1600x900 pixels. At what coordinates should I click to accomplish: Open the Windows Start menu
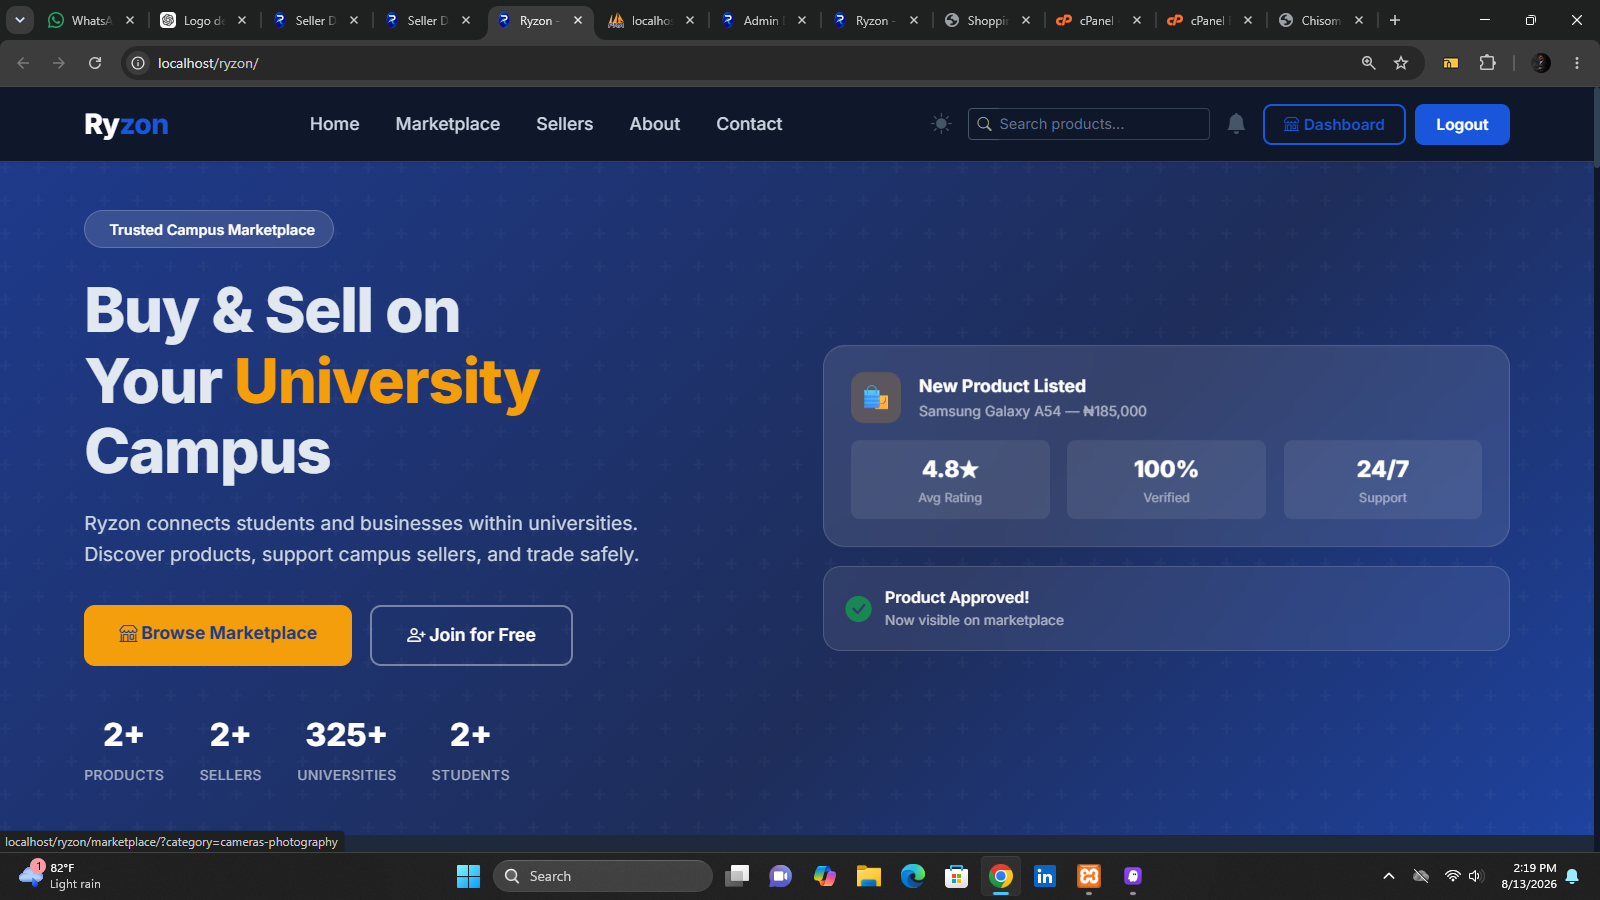pos(468,876)
